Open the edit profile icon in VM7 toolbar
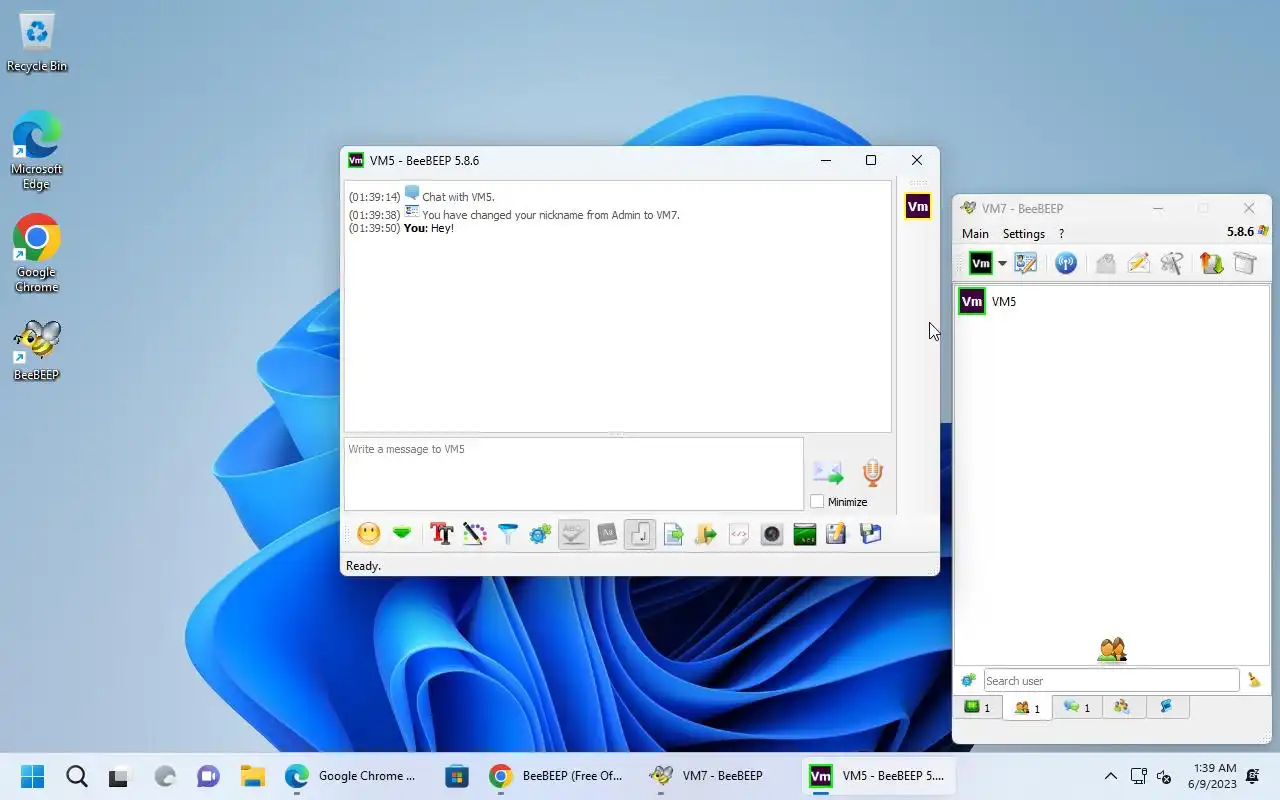The image size is (1280, 800). pyautogui.click(x=1026, y=263)
